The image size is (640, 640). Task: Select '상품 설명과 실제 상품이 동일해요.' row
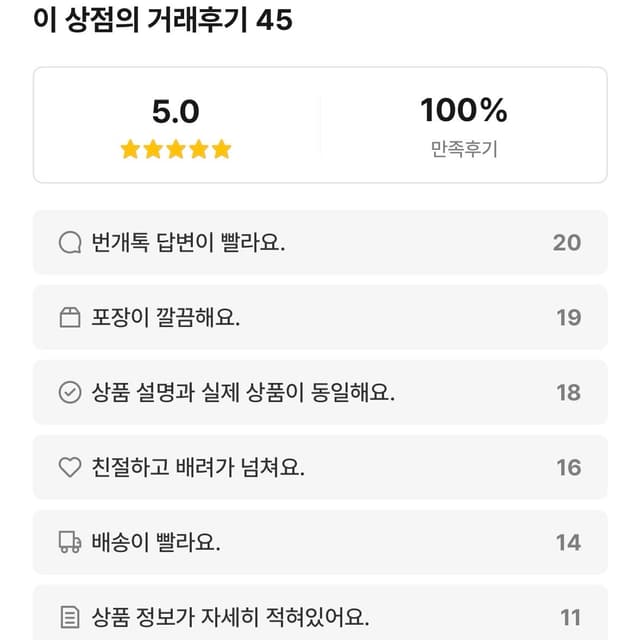[x=320, y=392]
